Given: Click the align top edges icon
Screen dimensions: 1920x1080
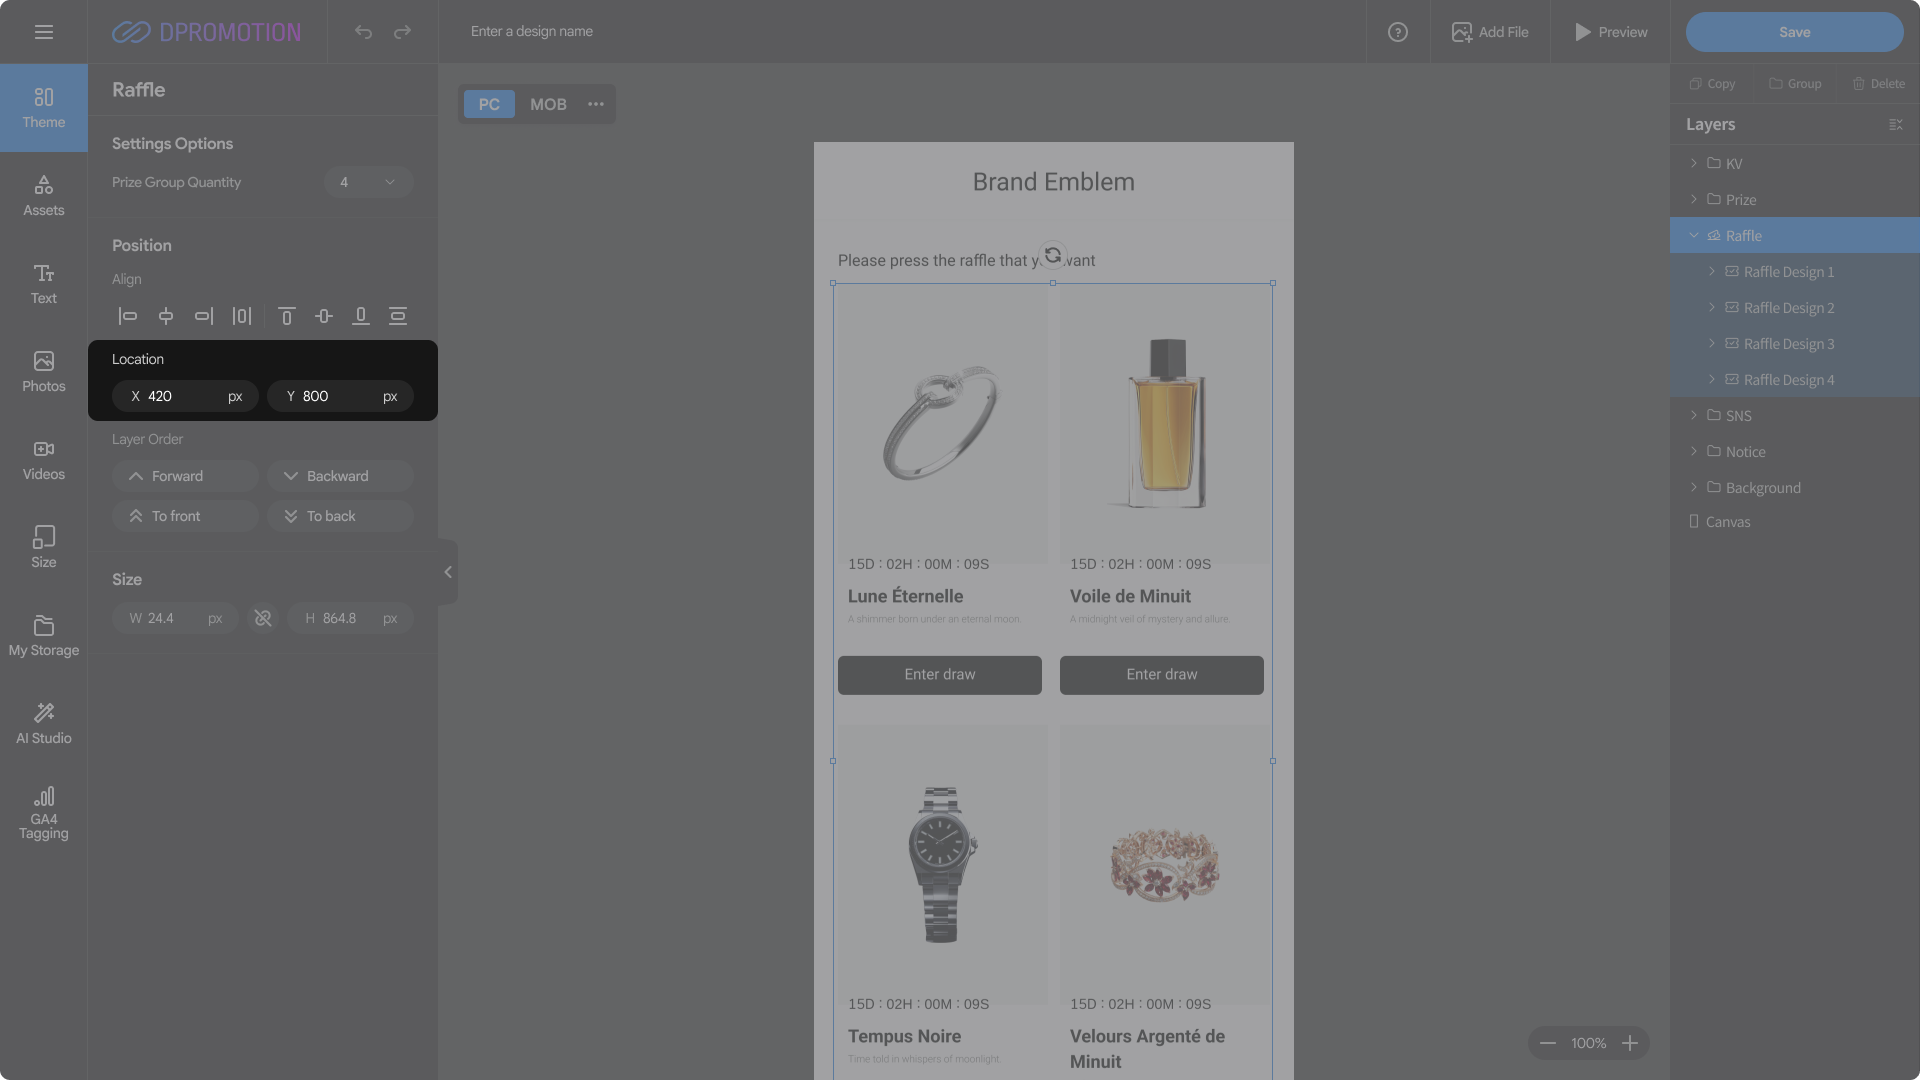Looking at the screenshot, I should point(286,316).
